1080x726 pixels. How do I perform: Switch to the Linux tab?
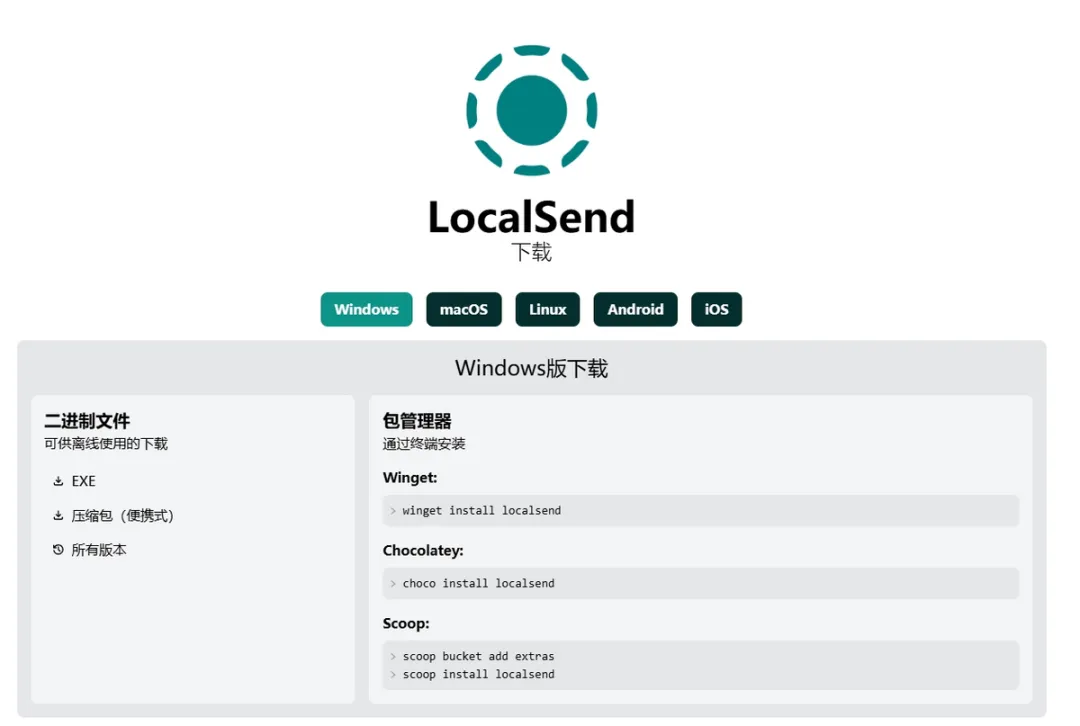click(x=548, y=309)
